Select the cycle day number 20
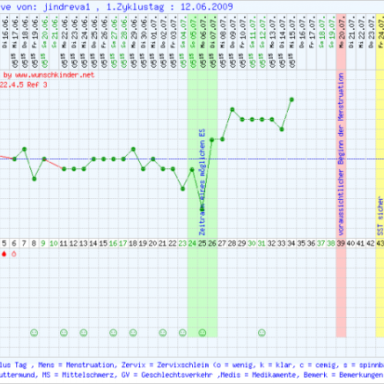384x384 pixels. (x=153, y=244)
